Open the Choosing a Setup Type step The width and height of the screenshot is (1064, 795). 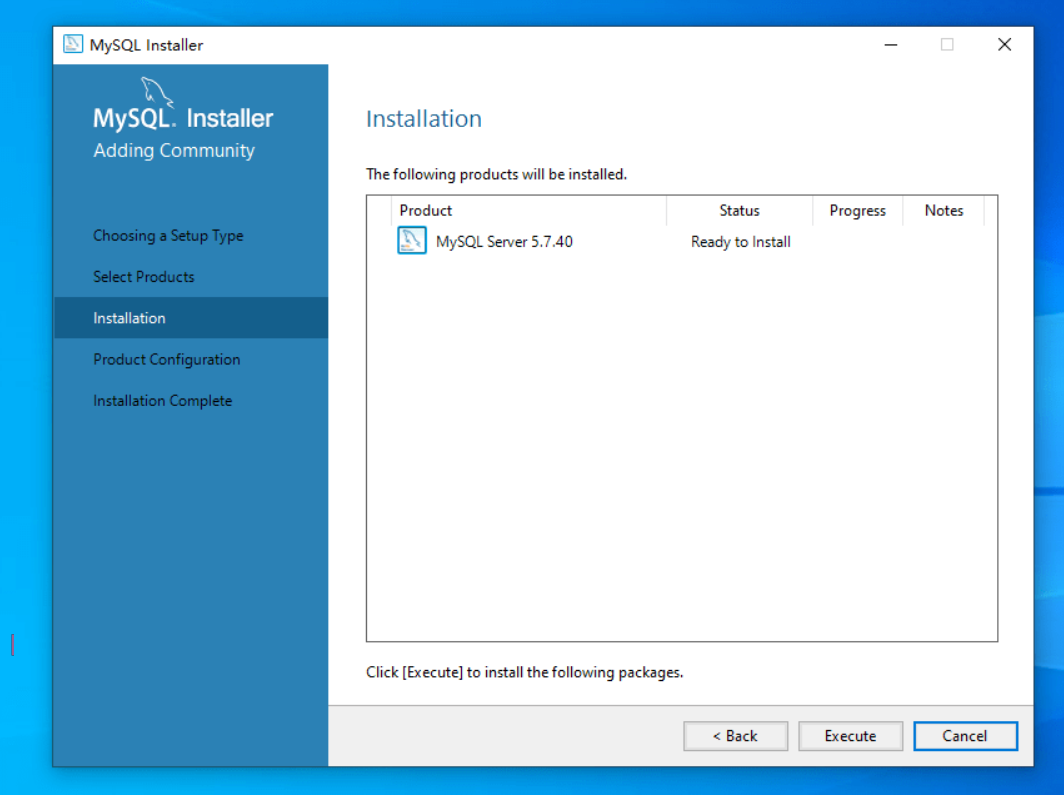(x=168, y=235)
